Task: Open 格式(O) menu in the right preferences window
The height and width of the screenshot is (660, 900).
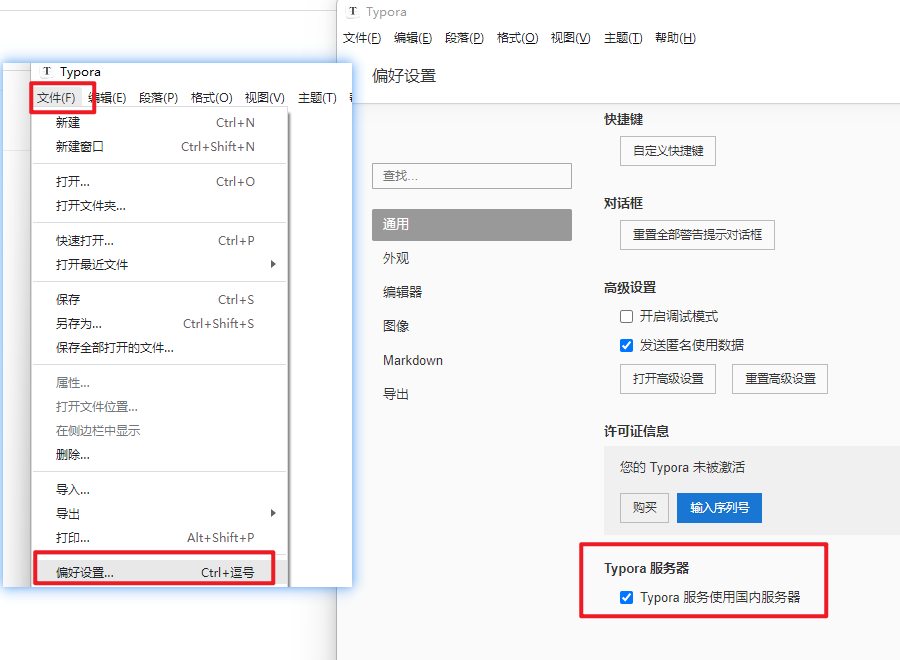Action: point(517,38)
